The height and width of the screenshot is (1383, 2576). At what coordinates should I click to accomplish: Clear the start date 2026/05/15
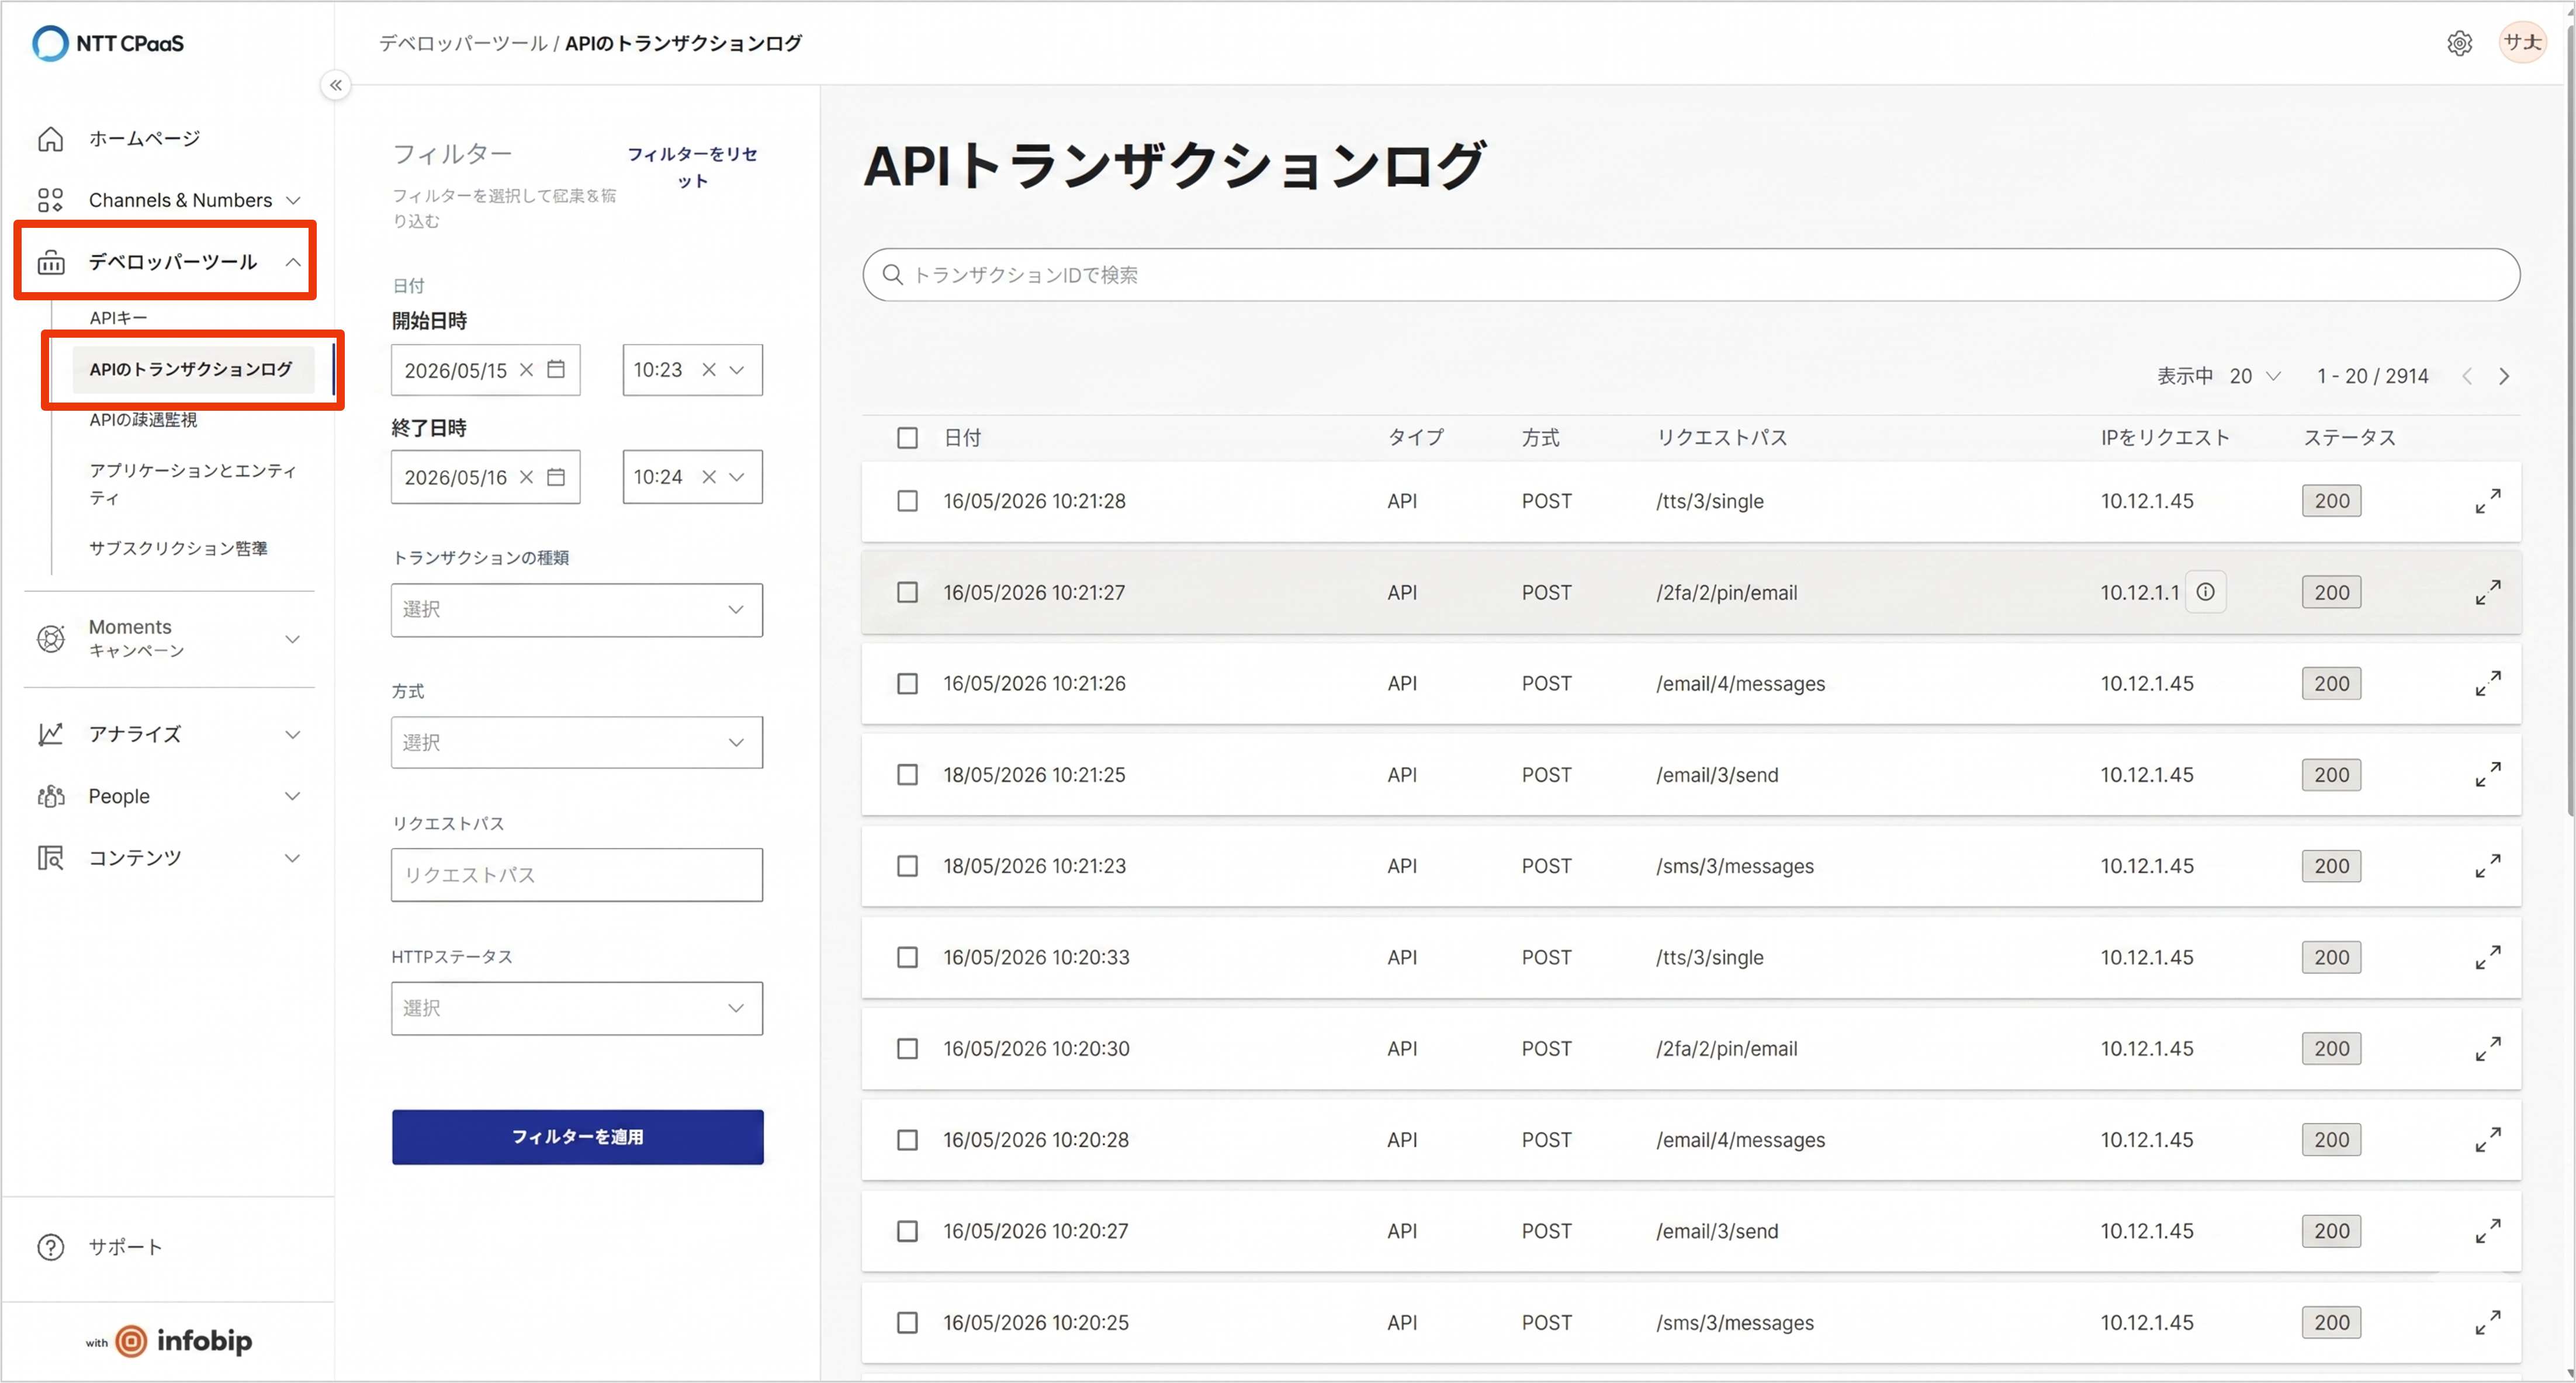tap(527, 370)
